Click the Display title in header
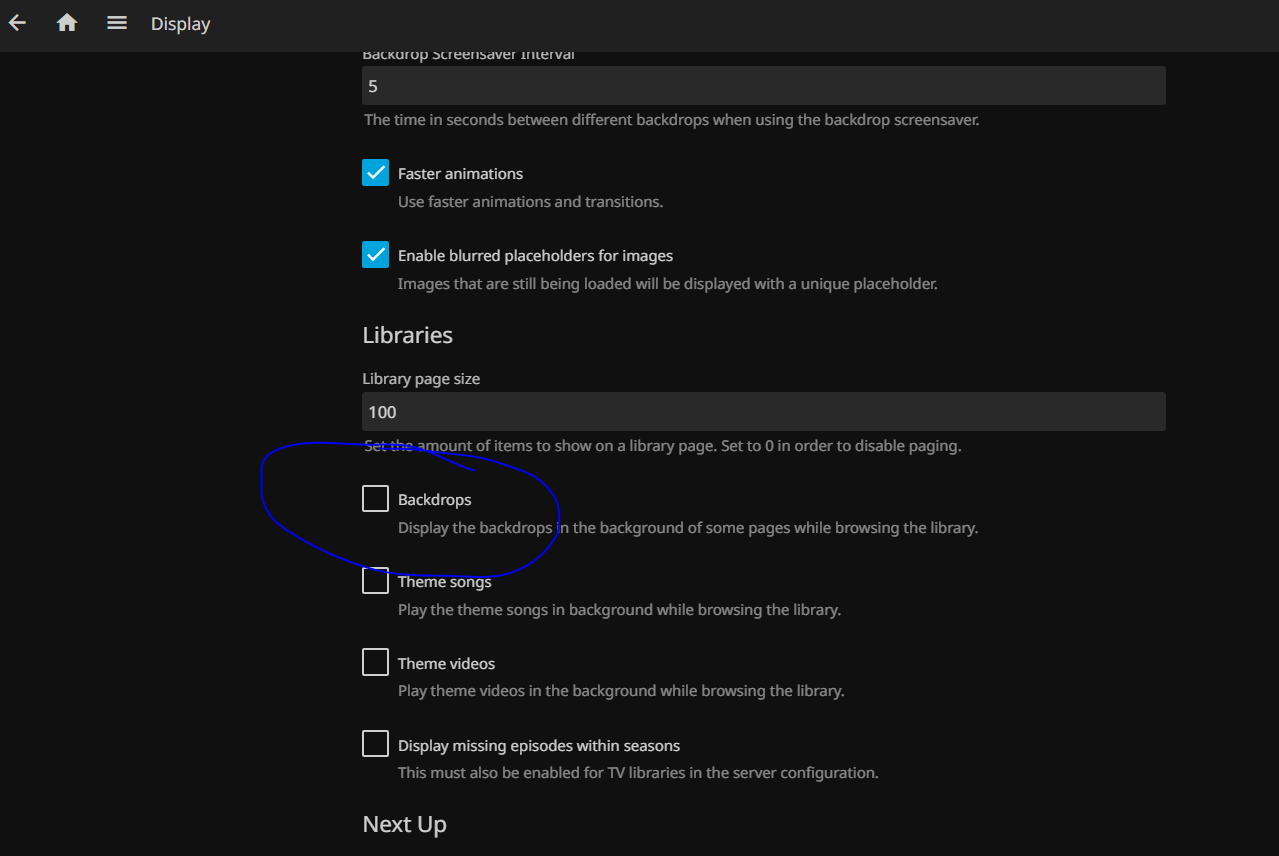This screenshot has width=1279, height=856. click(x=180, y=24)
